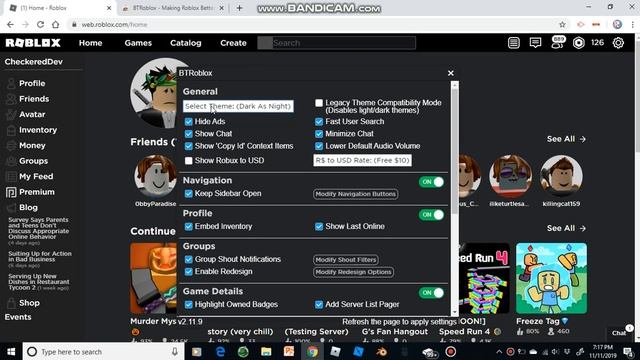Bookmark this page with the star icon

[x=562, y=24]
